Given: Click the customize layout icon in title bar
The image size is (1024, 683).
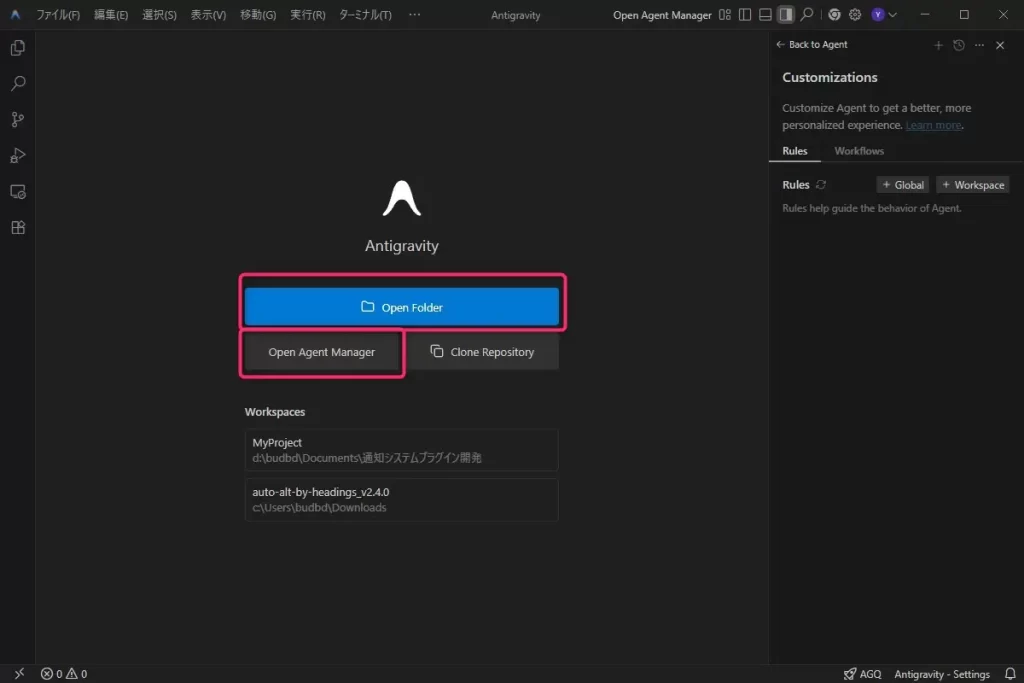Looking at the screenshot, I should [724, 14].
